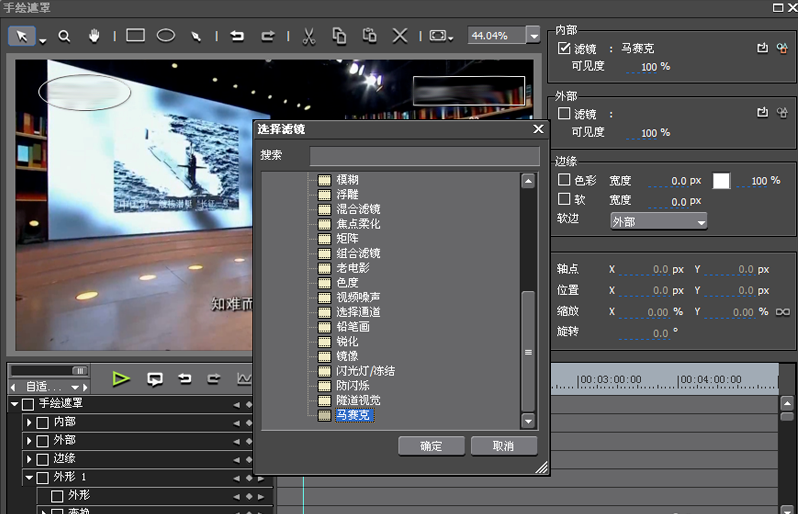Open the 44.04% zoom dropdown
The height and width of the screenshot is (514, 798).
[532, 35]
